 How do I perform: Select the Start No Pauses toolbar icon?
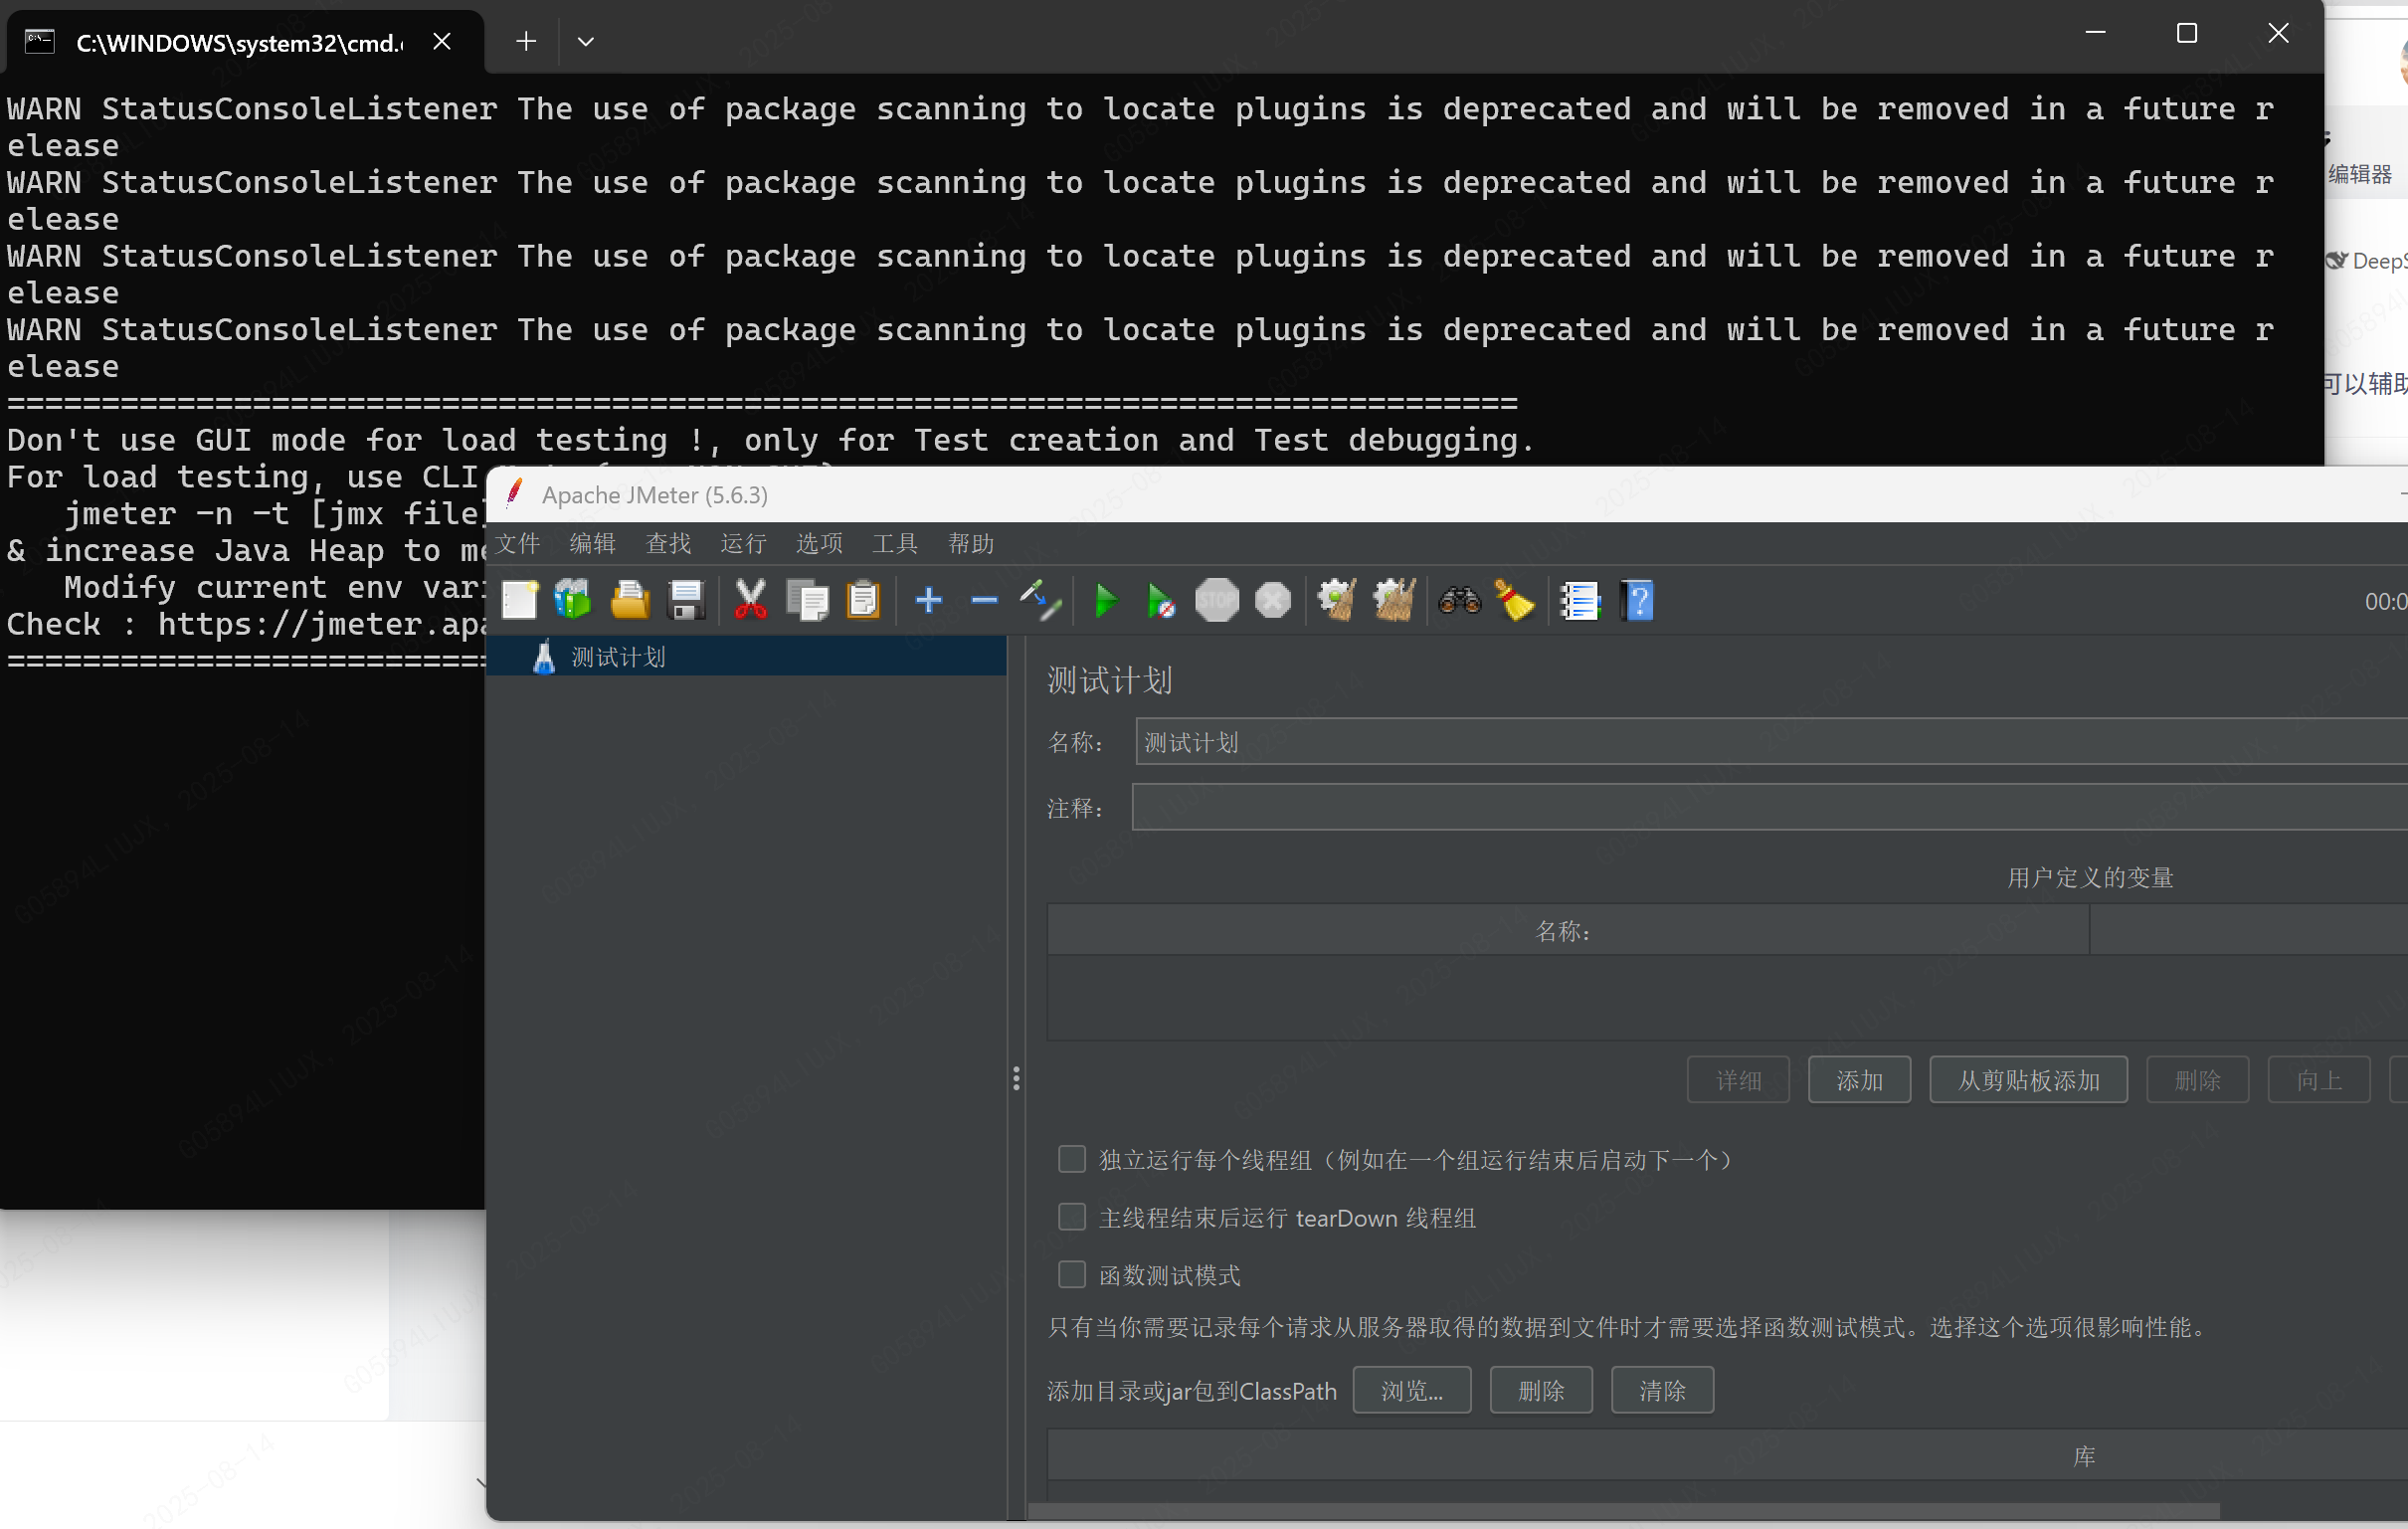(1160, 600)
